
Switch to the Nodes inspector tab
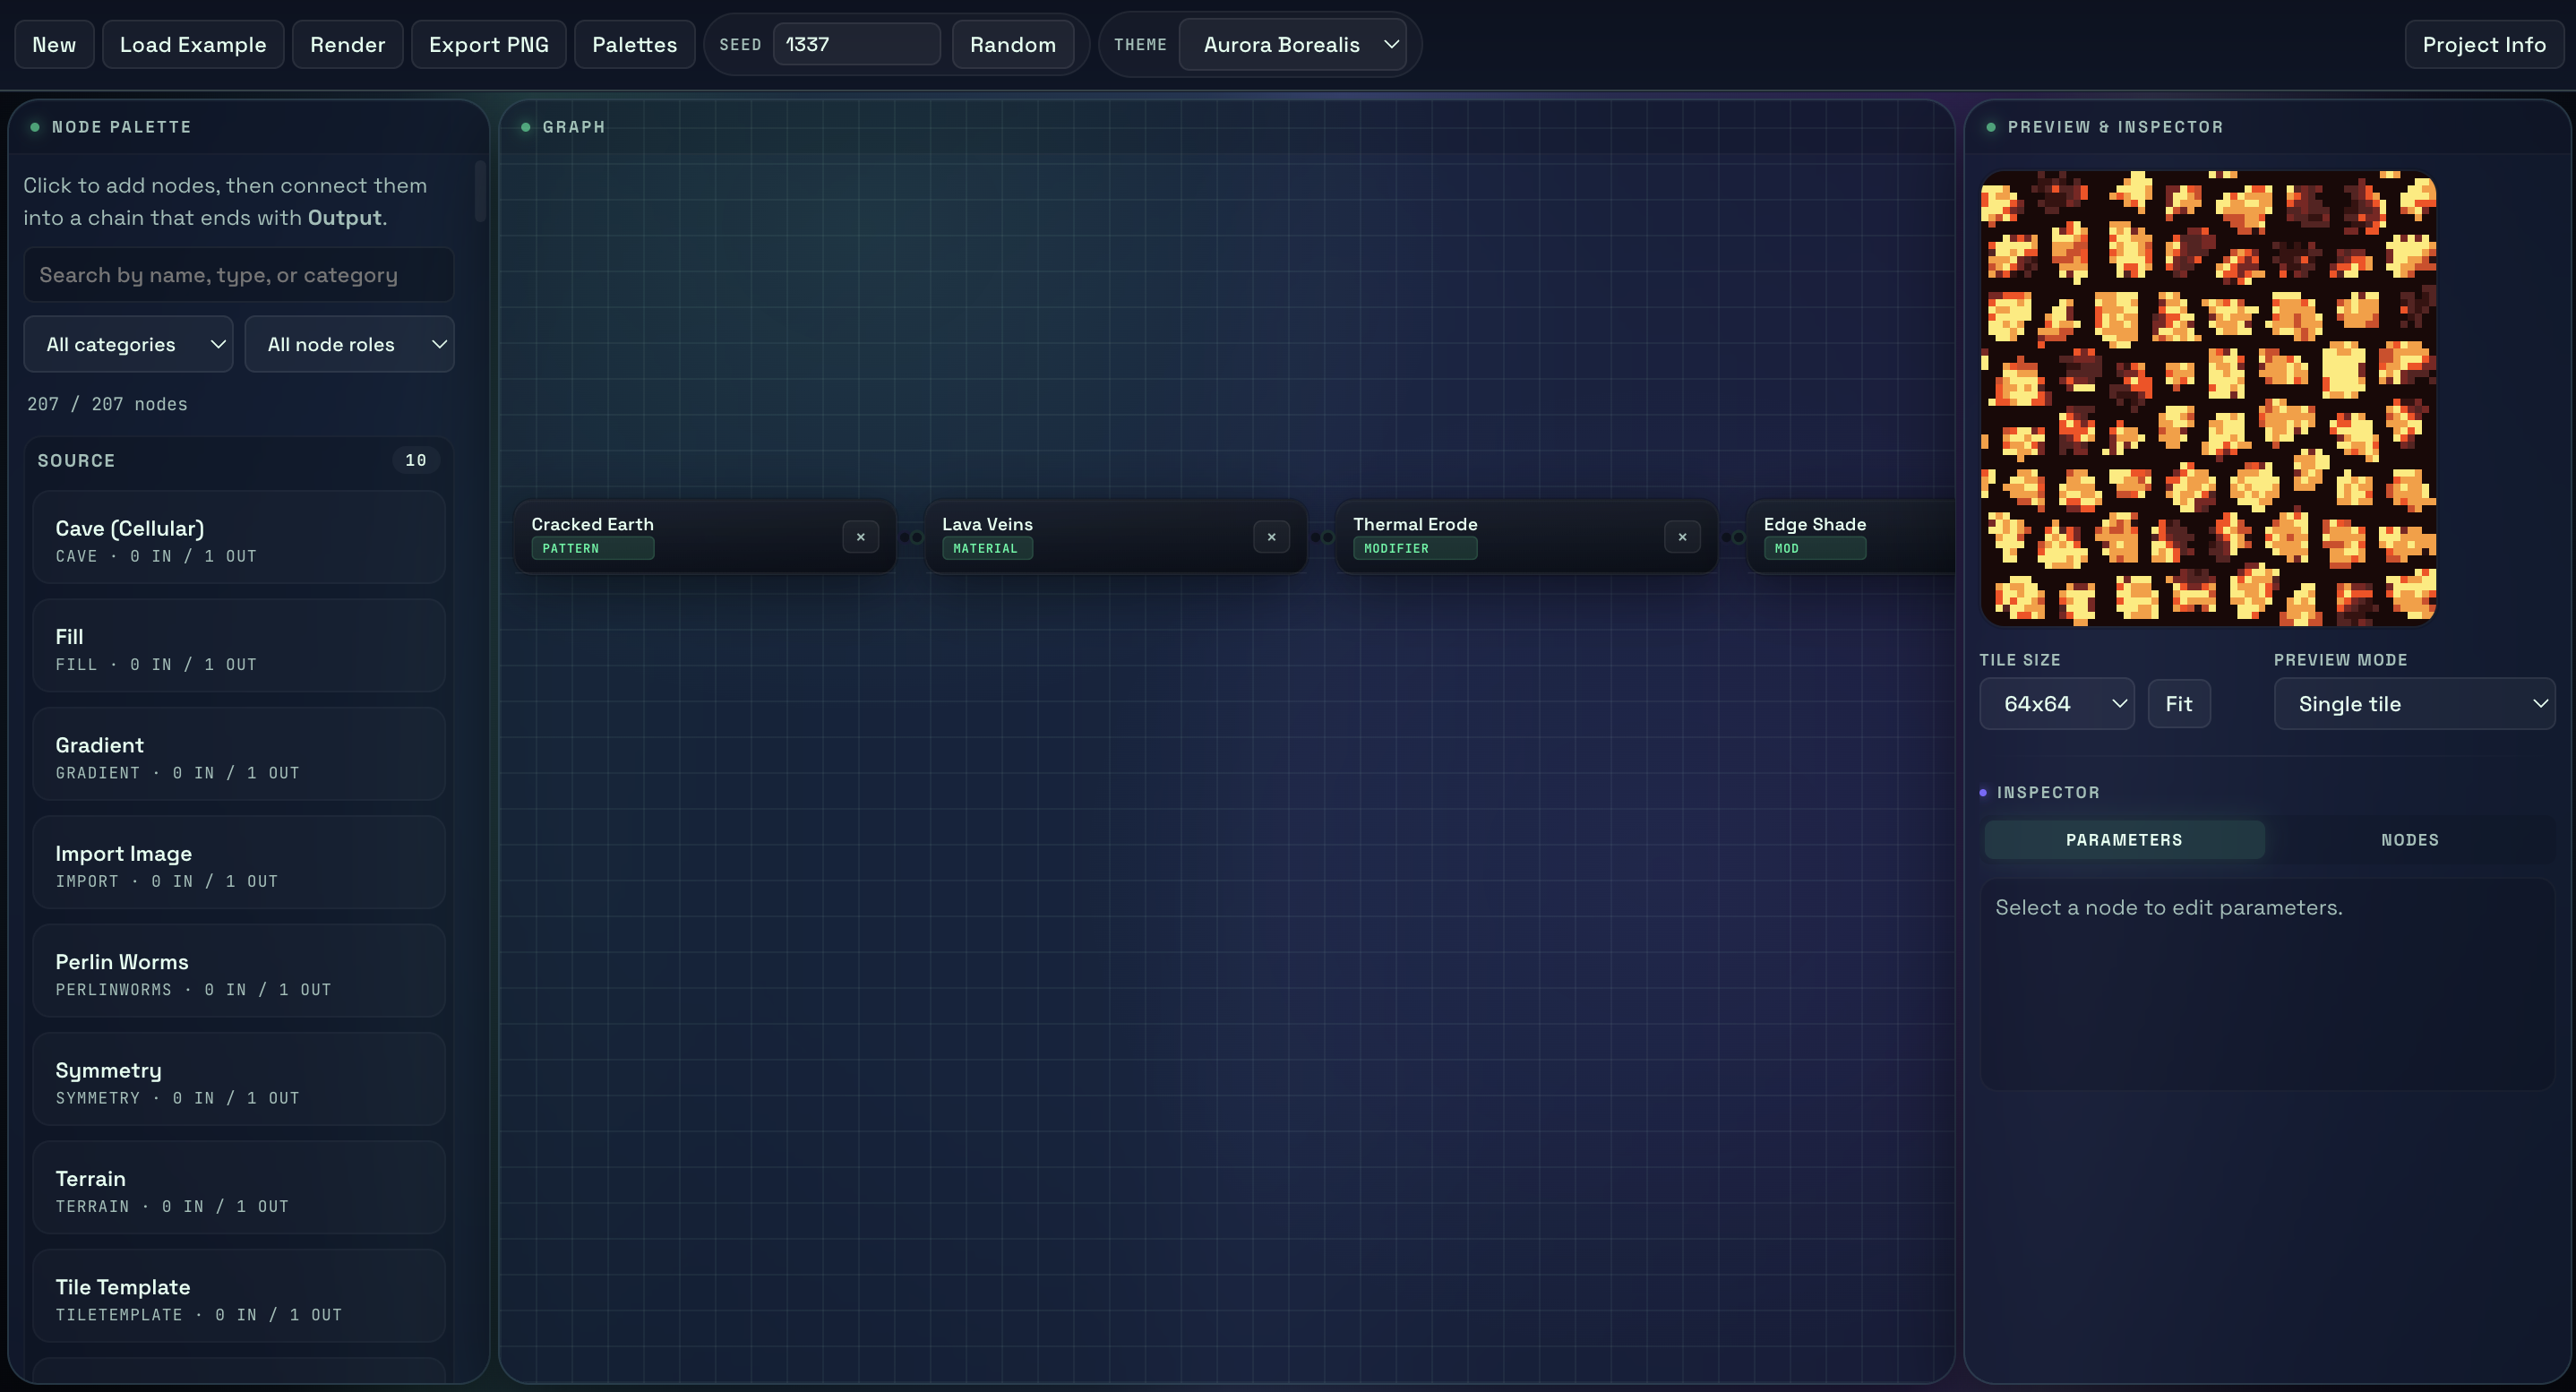tap(2409, 840)
